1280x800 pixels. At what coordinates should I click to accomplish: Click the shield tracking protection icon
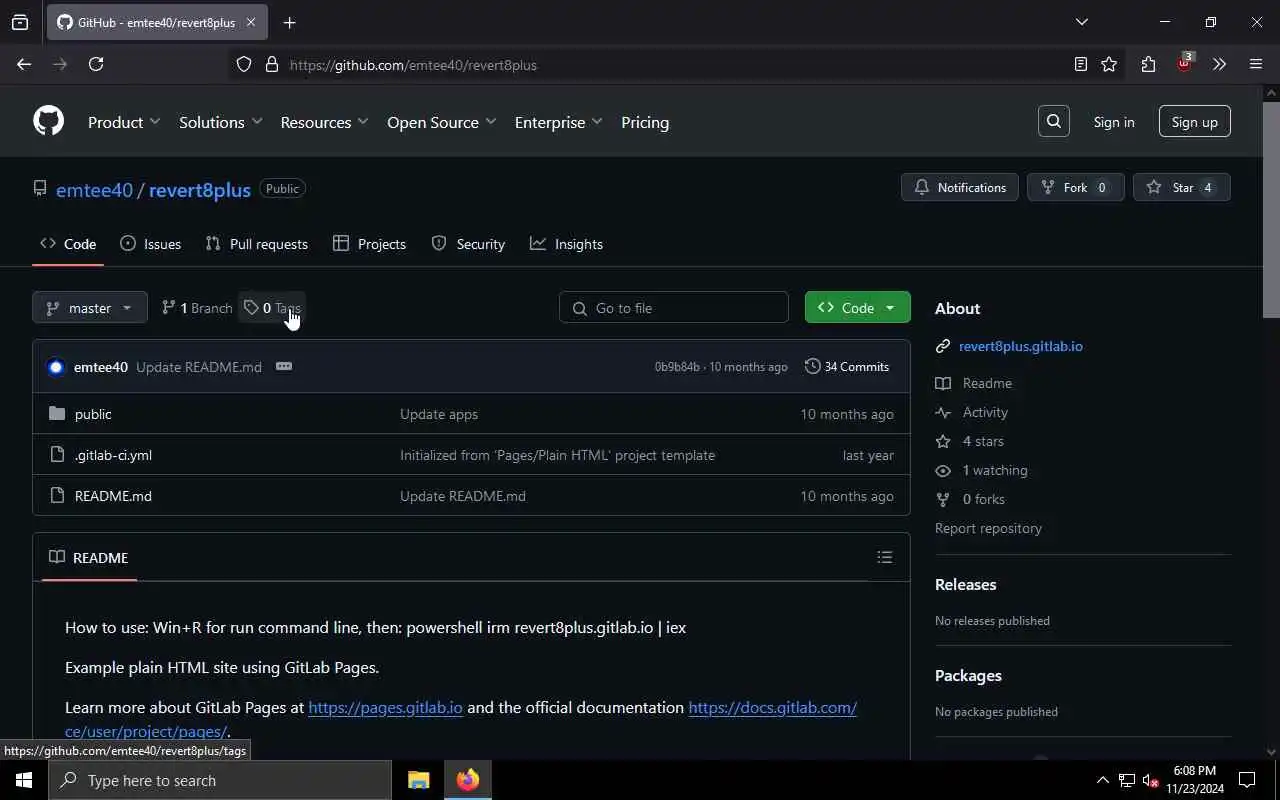[244, 64]
